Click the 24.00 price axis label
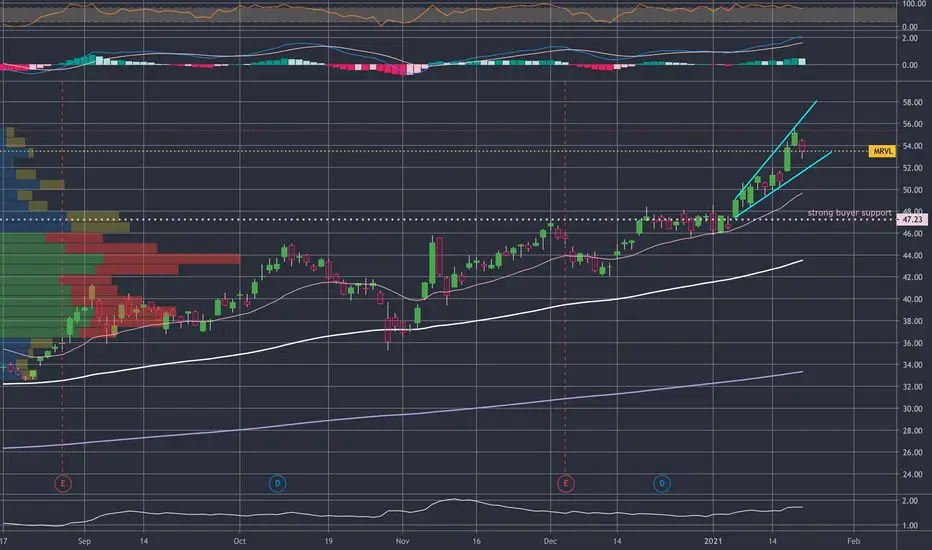 point(912,474)
